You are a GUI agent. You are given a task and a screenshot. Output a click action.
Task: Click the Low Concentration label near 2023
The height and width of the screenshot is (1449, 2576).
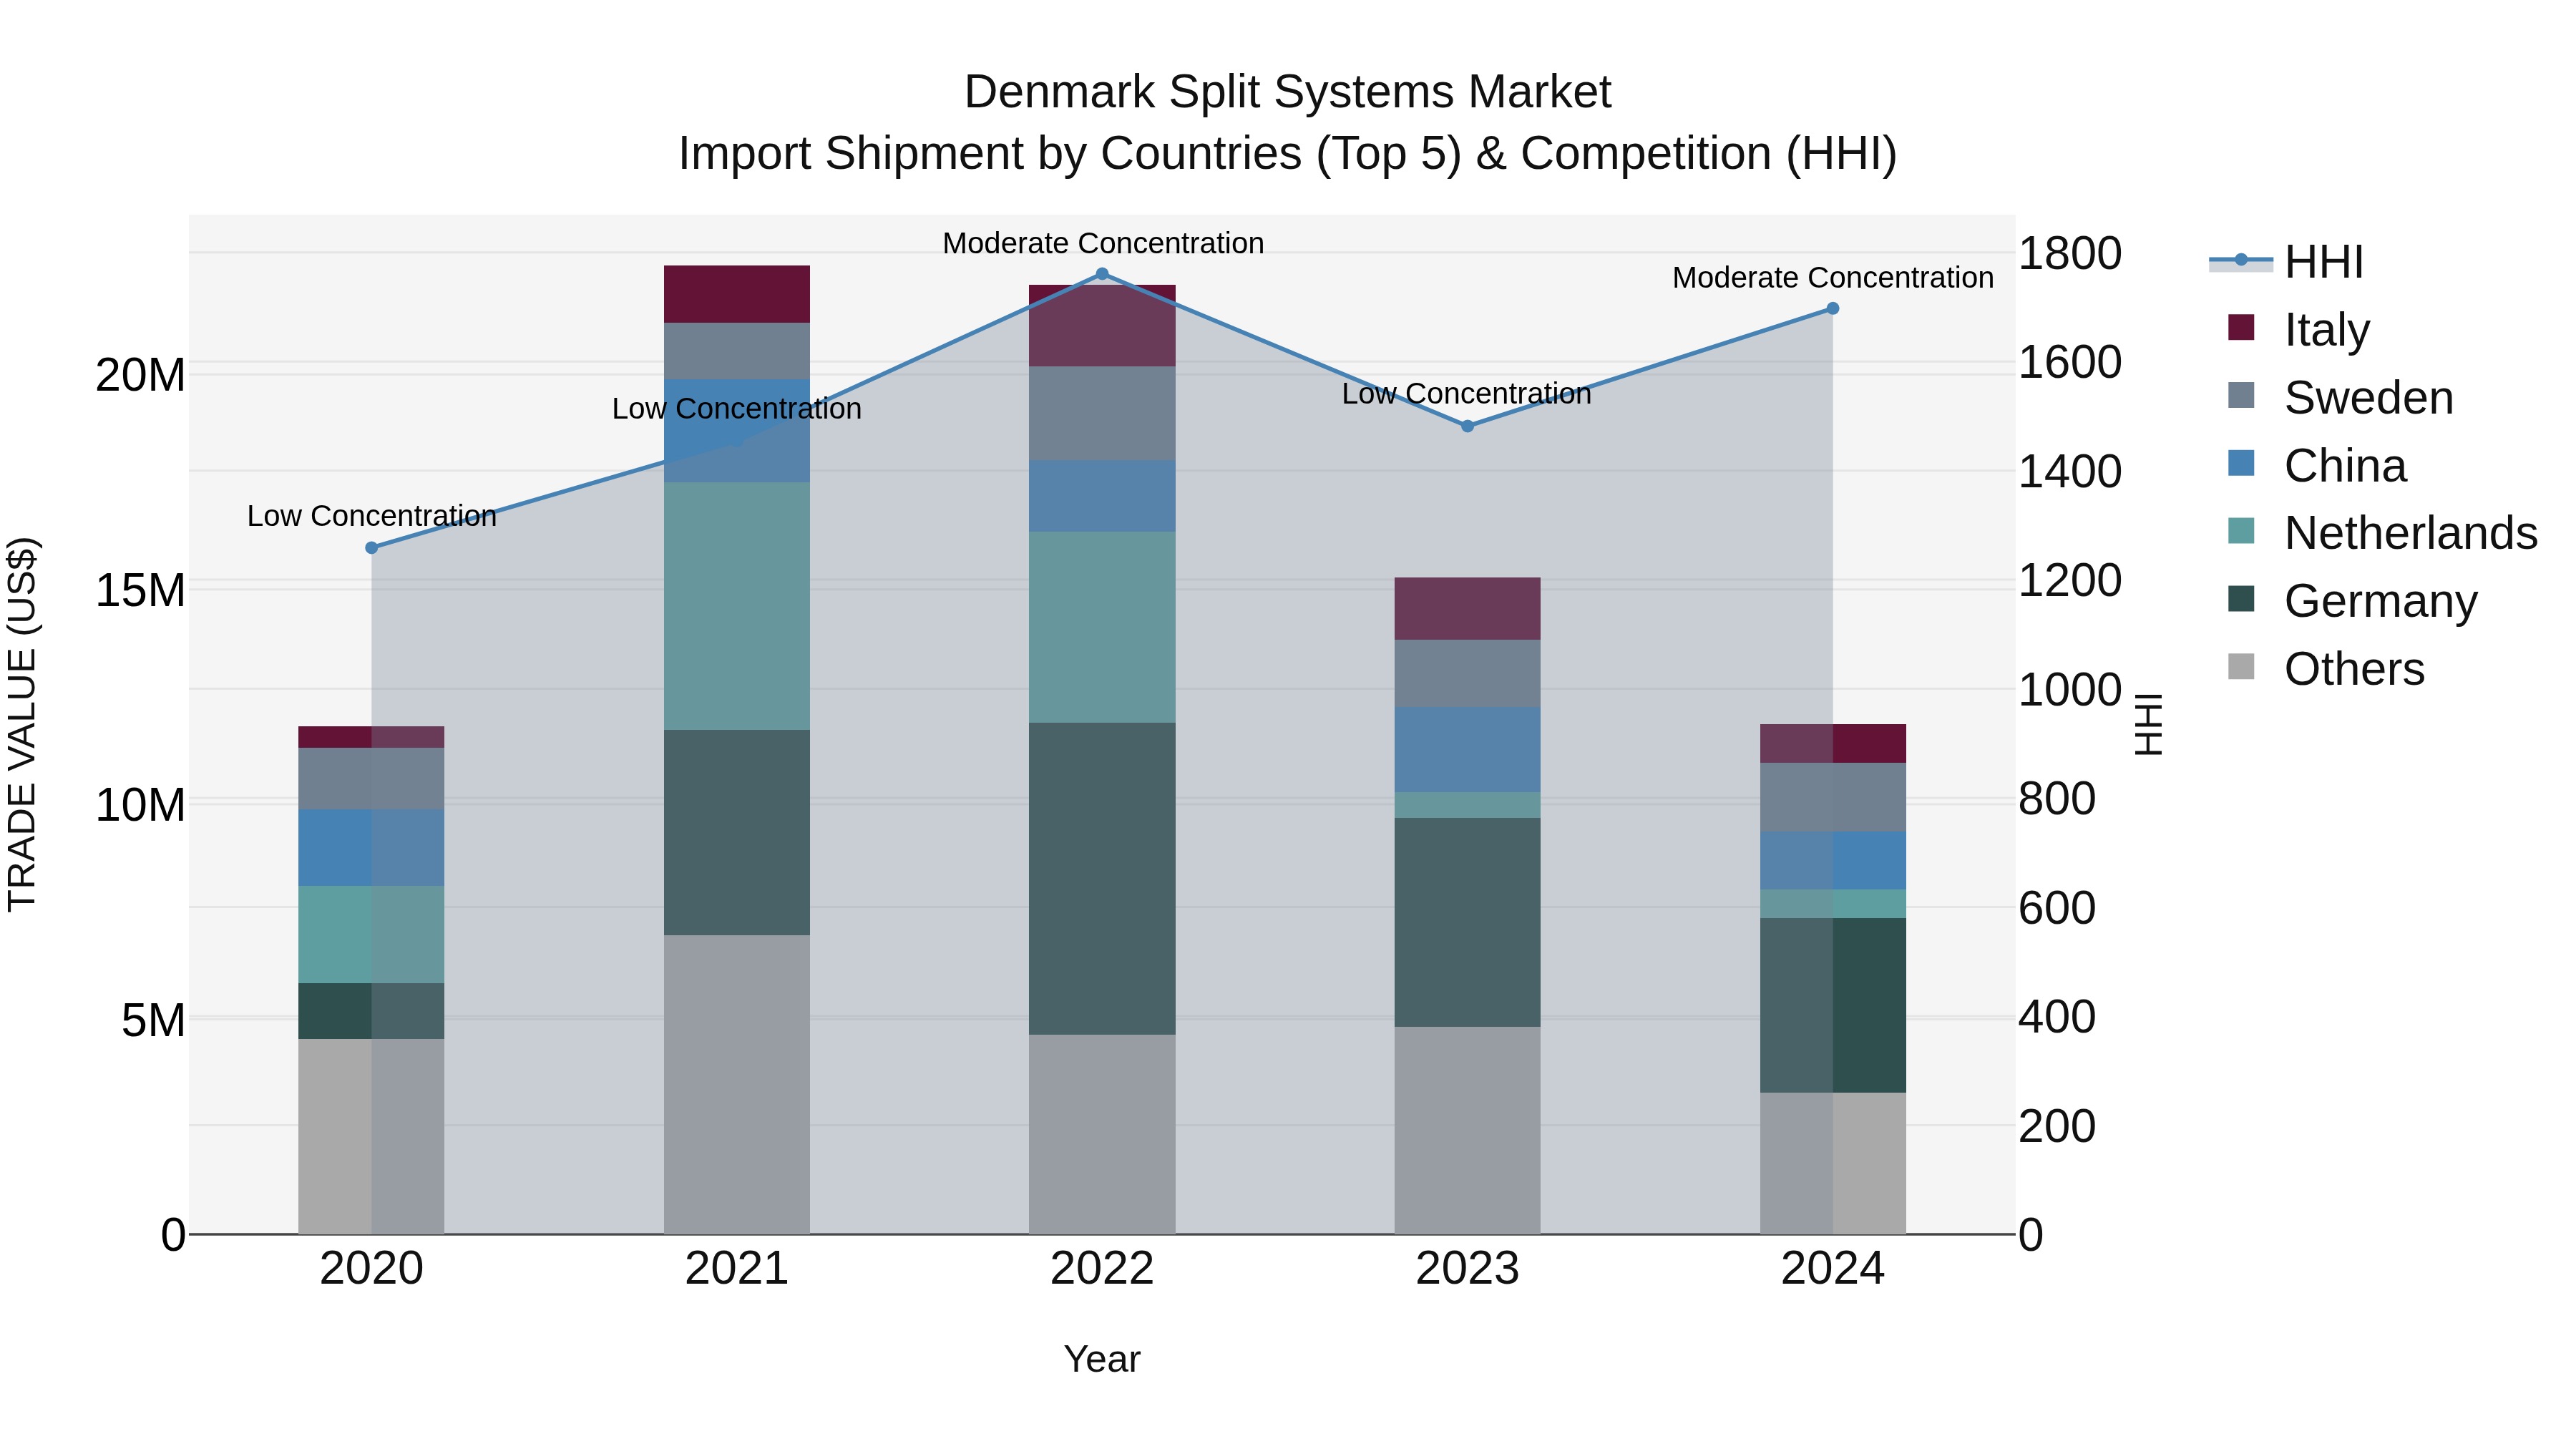pyautogui.click(x=1467, y=394)
